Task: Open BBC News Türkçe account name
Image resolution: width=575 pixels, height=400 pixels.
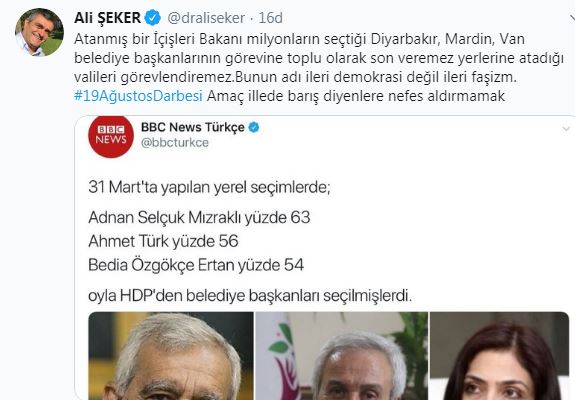Action: coord(193,127)
